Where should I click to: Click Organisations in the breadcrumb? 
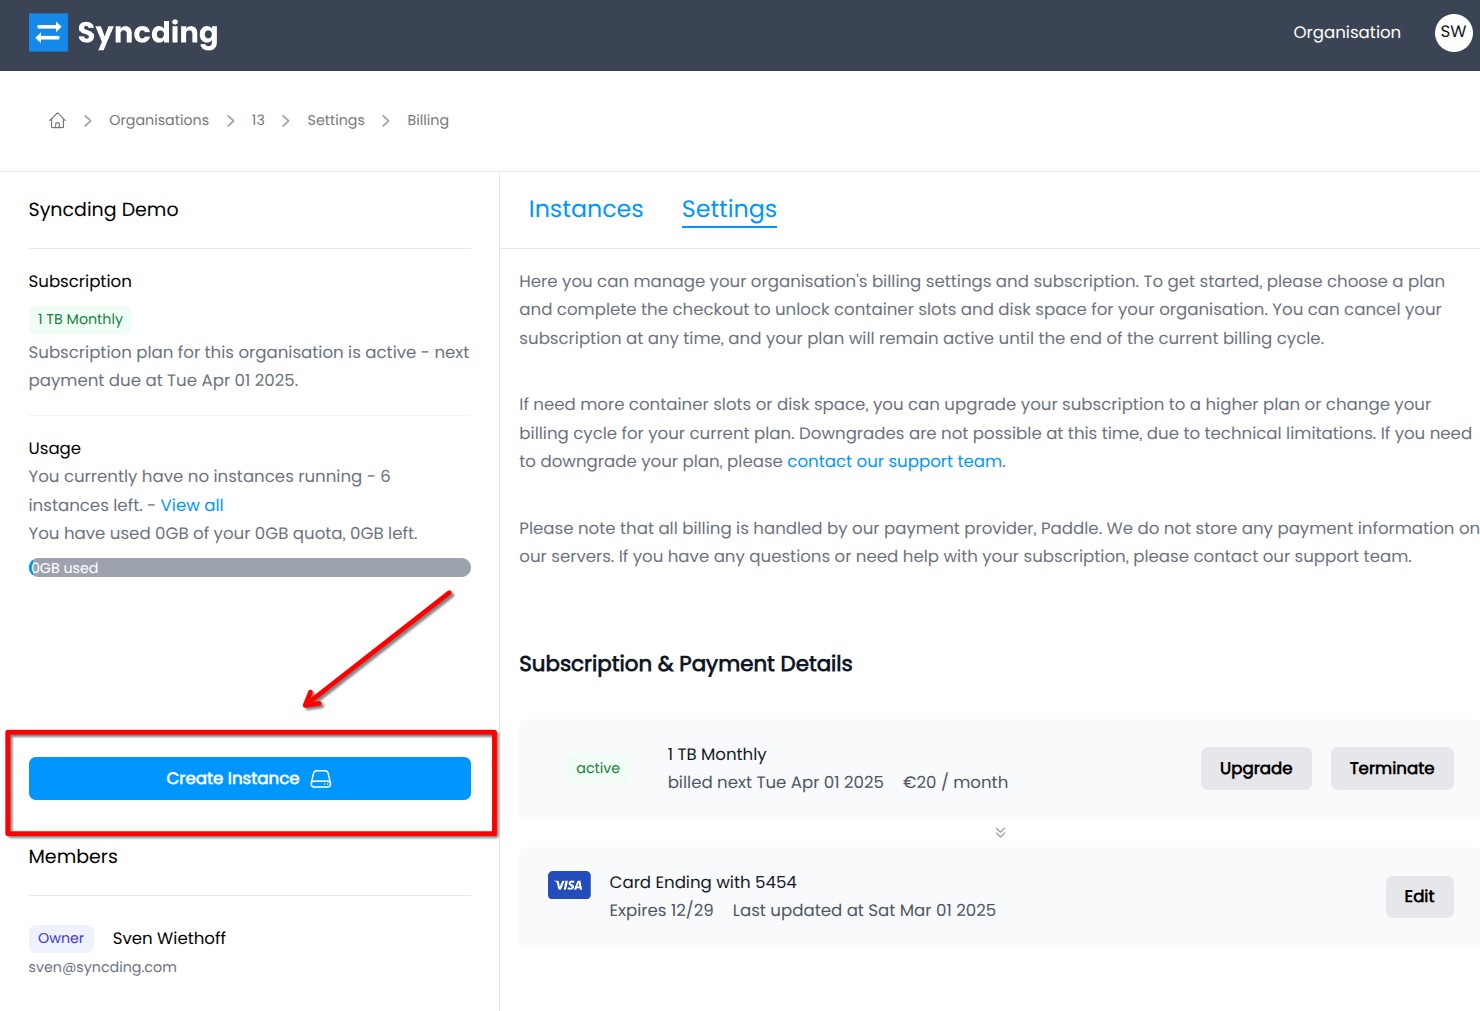coord(159,120)
